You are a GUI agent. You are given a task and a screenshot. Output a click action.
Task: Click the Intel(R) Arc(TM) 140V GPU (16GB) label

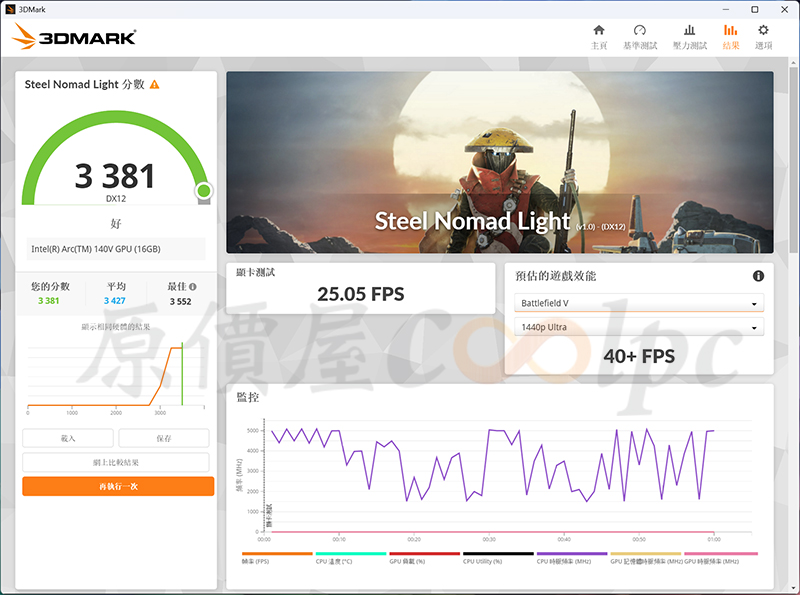pyautogui.click(x=96, y=249)
